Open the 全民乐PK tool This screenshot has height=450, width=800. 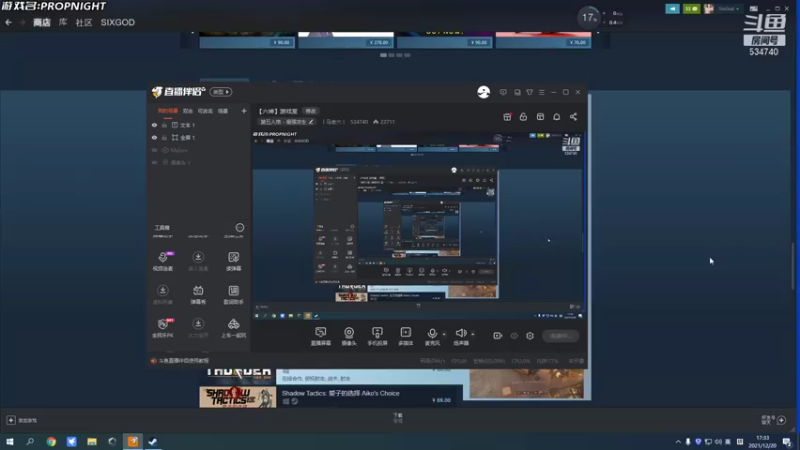coord(163,328)
